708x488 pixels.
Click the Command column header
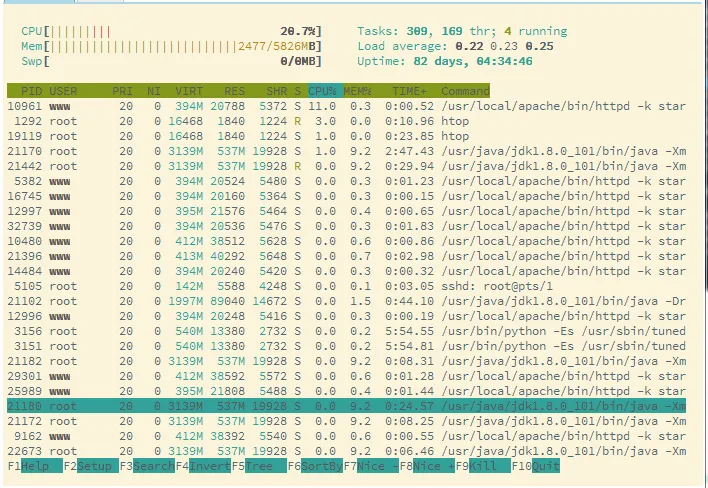click(466, 91)
